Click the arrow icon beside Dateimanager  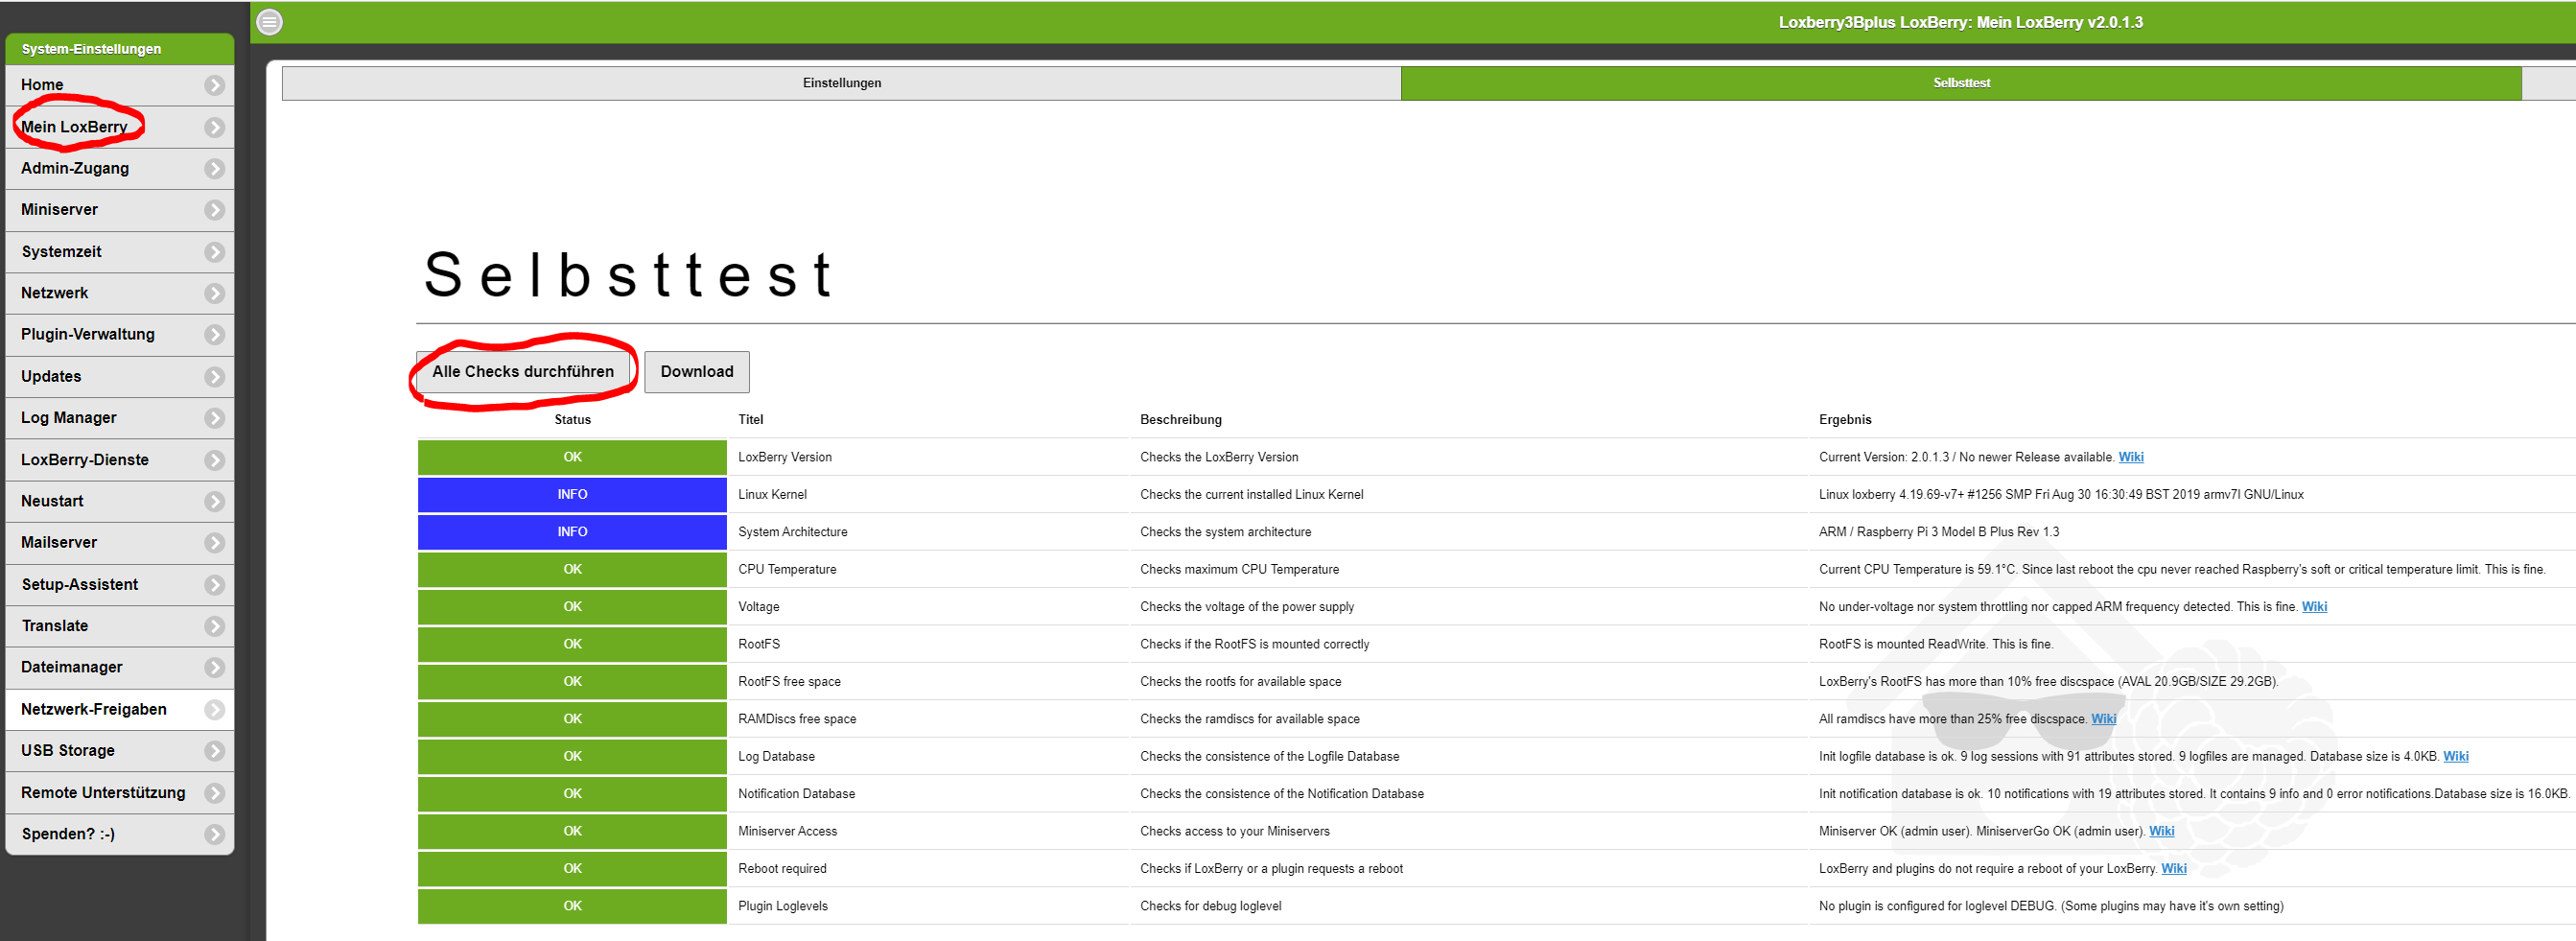click(x=214, y=668)
